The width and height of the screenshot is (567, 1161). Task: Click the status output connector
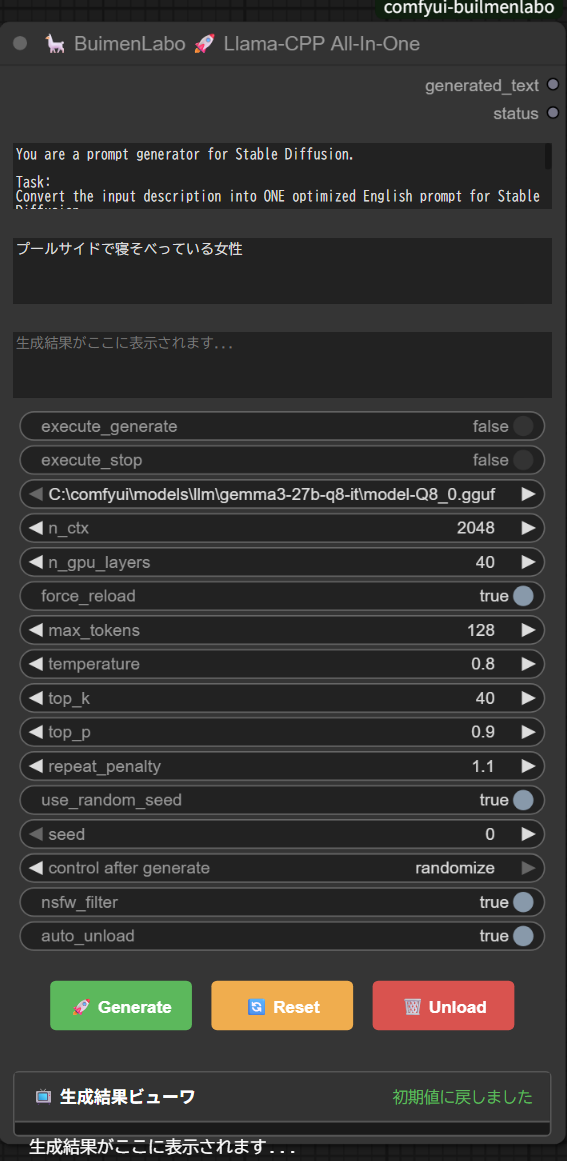click(552, 113)
